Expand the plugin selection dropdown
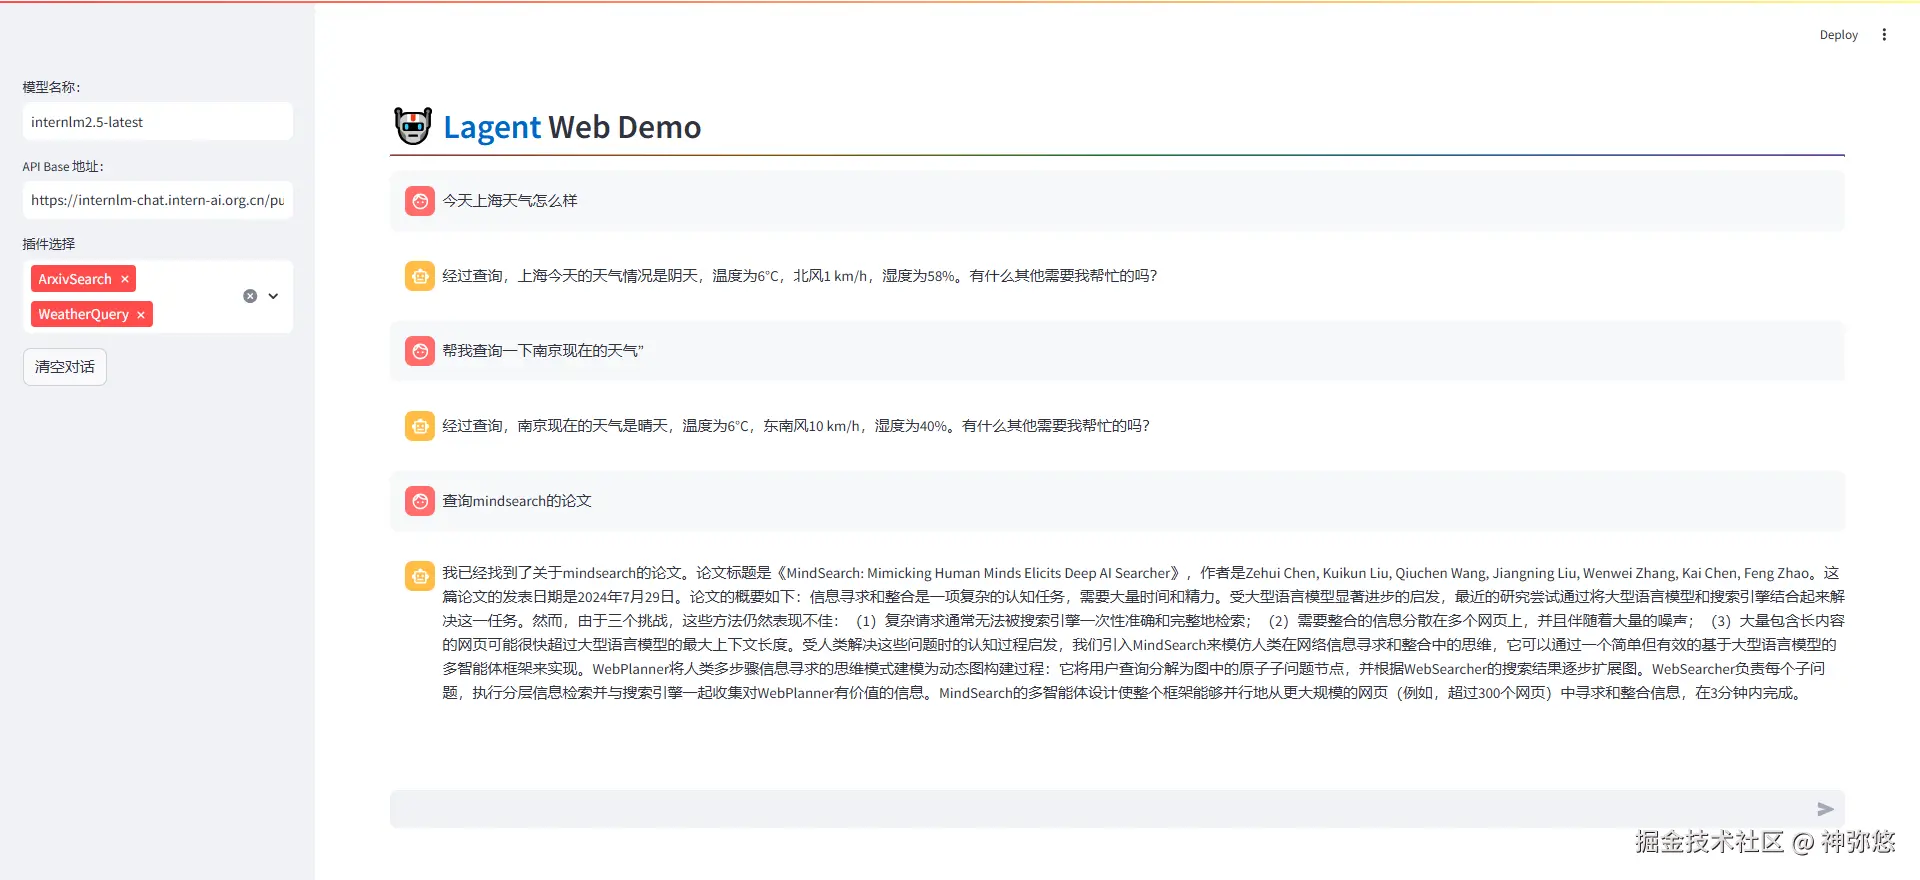 (273, 296)
